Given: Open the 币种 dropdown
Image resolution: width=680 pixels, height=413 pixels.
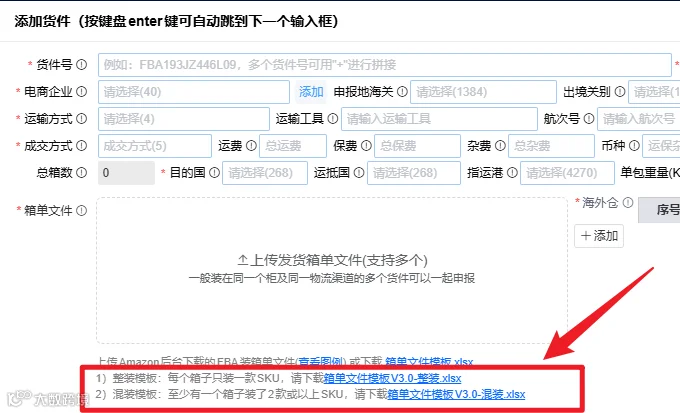Looking at the screenshot, I should pos(661,146).
